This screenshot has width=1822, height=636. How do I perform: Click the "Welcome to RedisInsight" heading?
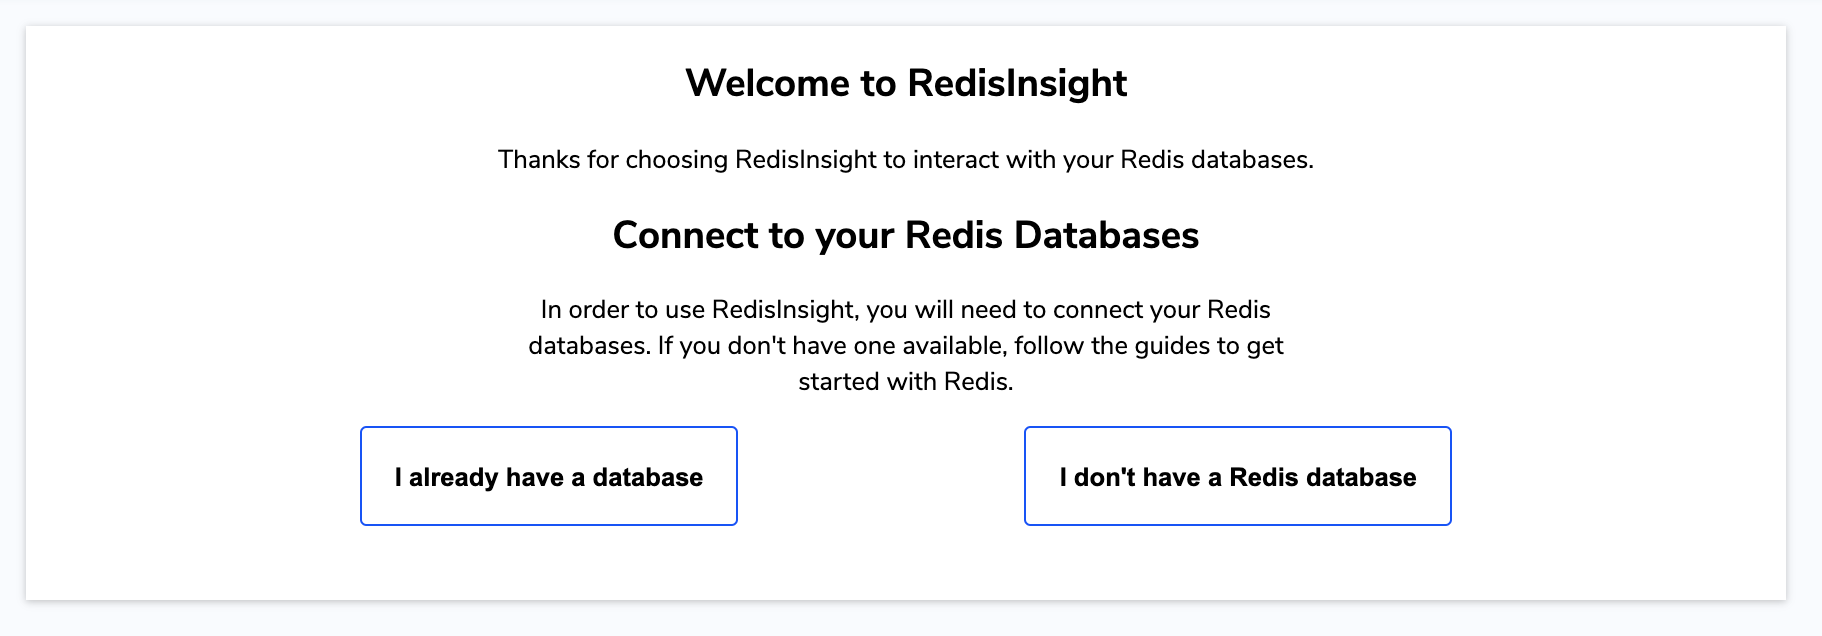906,83
